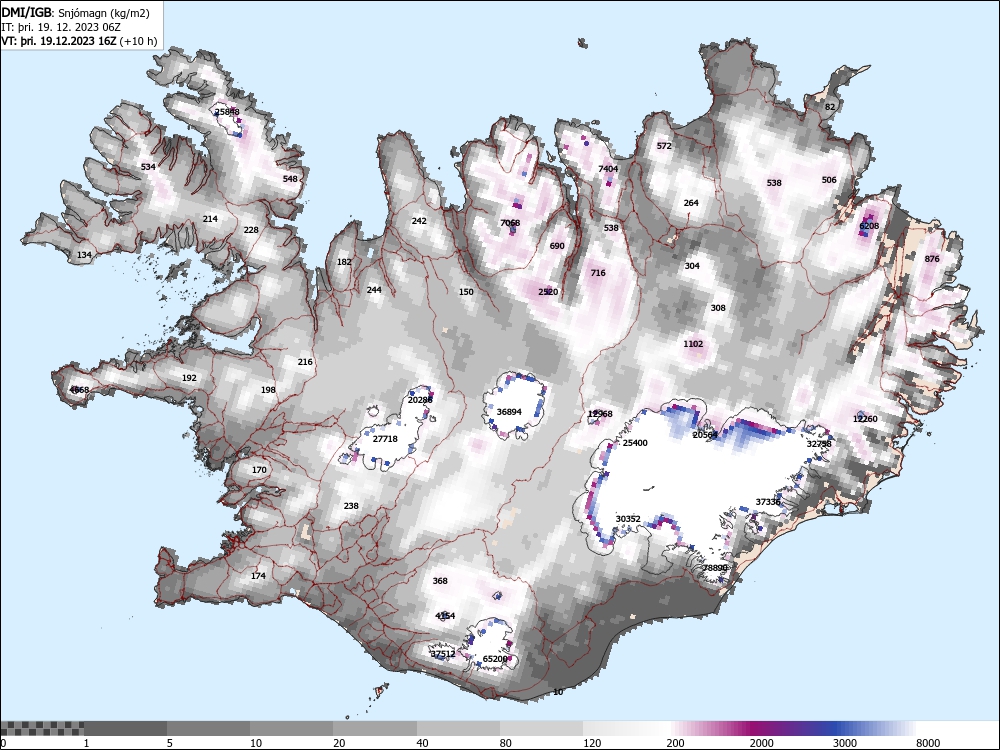Viewport: 1000px width, 750px height.
Task: Click the snow value 7404
Action: pyautogui.click(x=608, y=169)
